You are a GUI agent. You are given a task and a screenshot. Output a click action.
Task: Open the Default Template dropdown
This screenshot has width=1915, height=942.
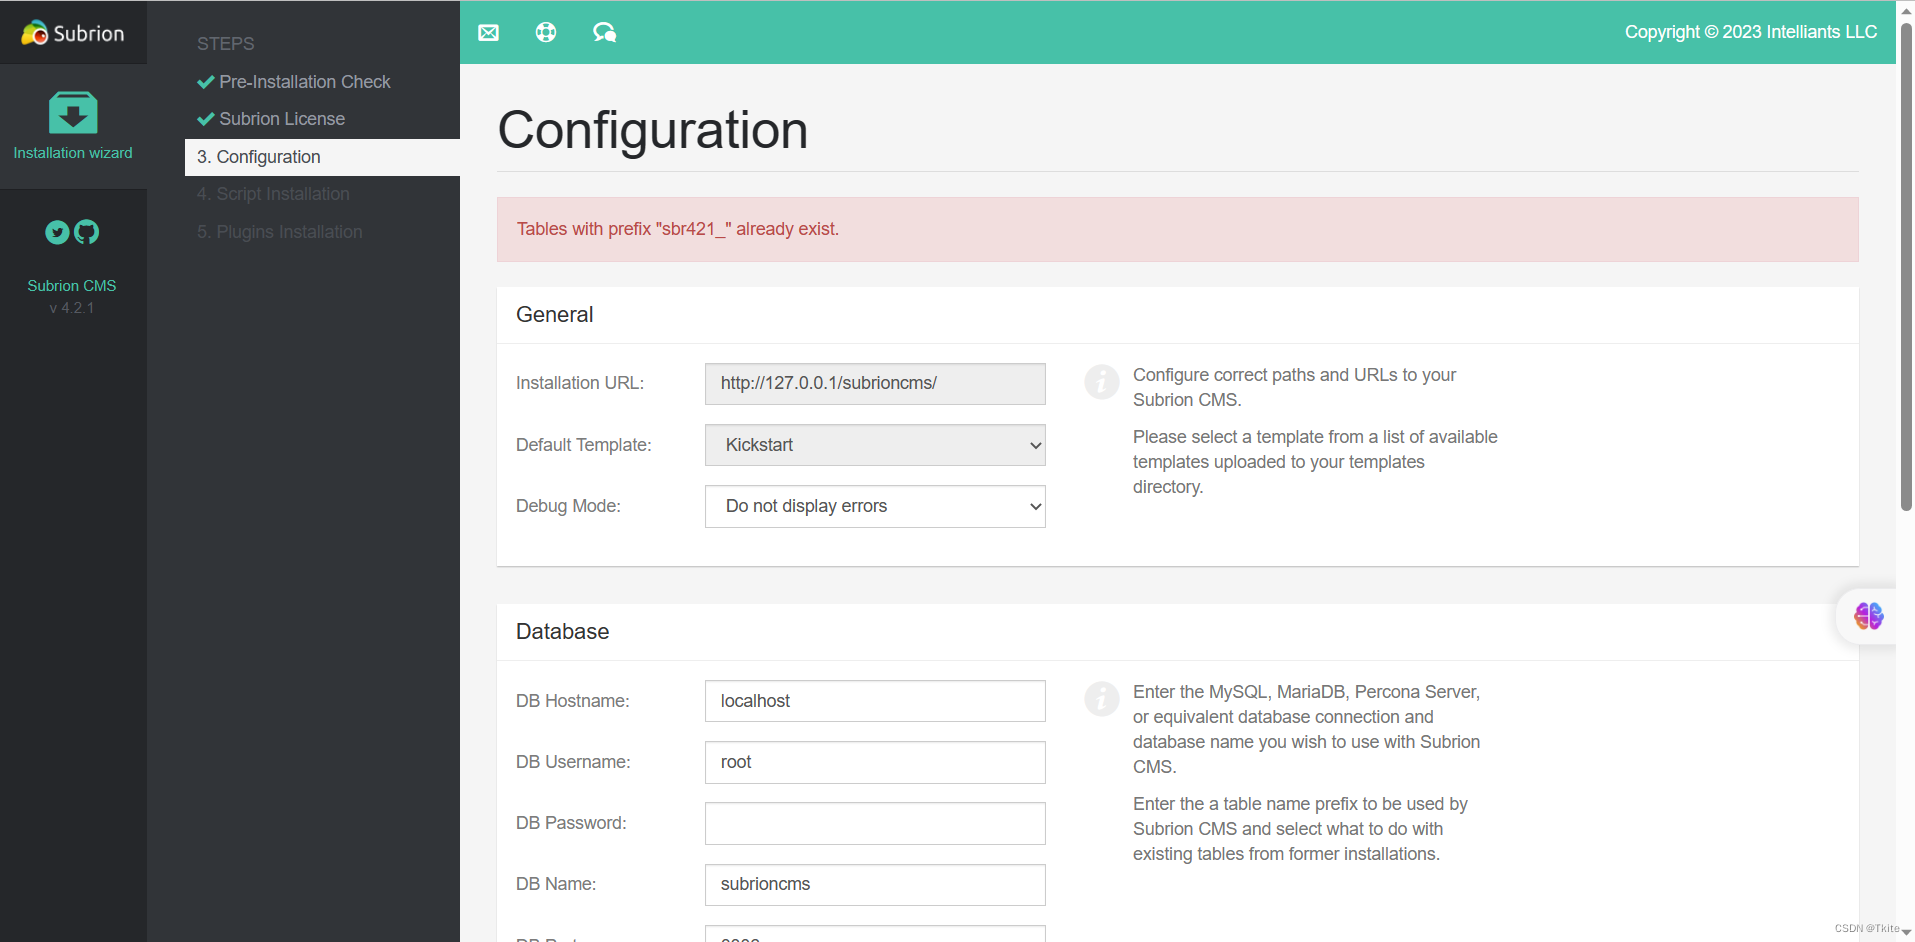pos(875,445)
